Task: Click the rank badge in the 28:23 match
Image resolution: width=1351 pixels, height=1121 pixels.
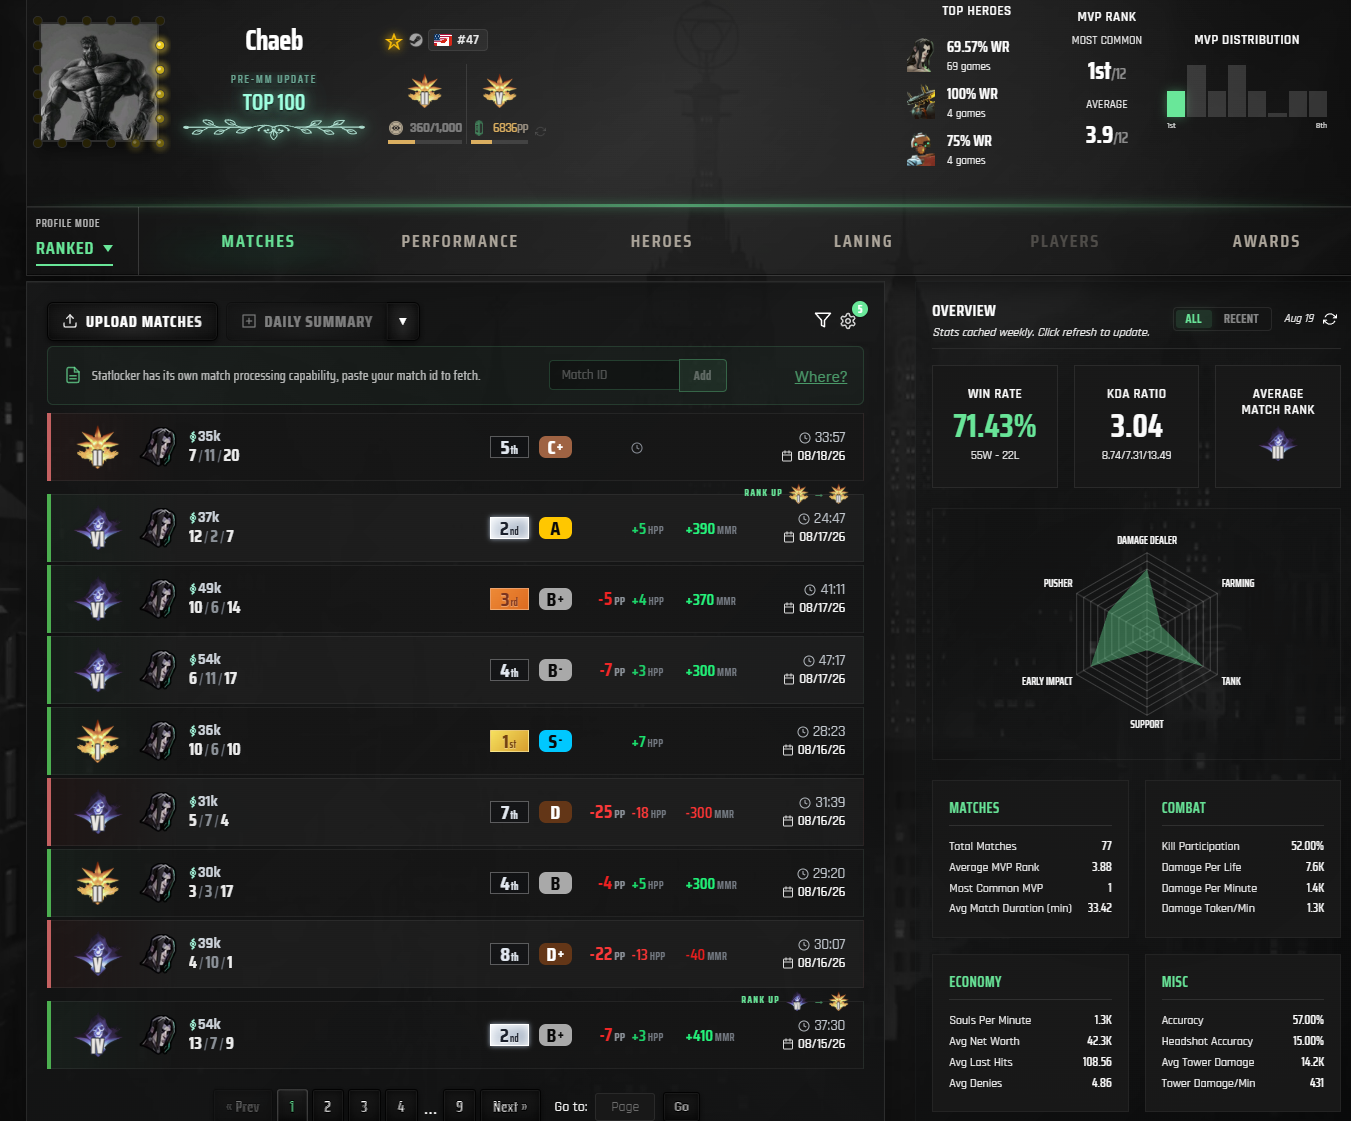Action: (x=98, y=741)
